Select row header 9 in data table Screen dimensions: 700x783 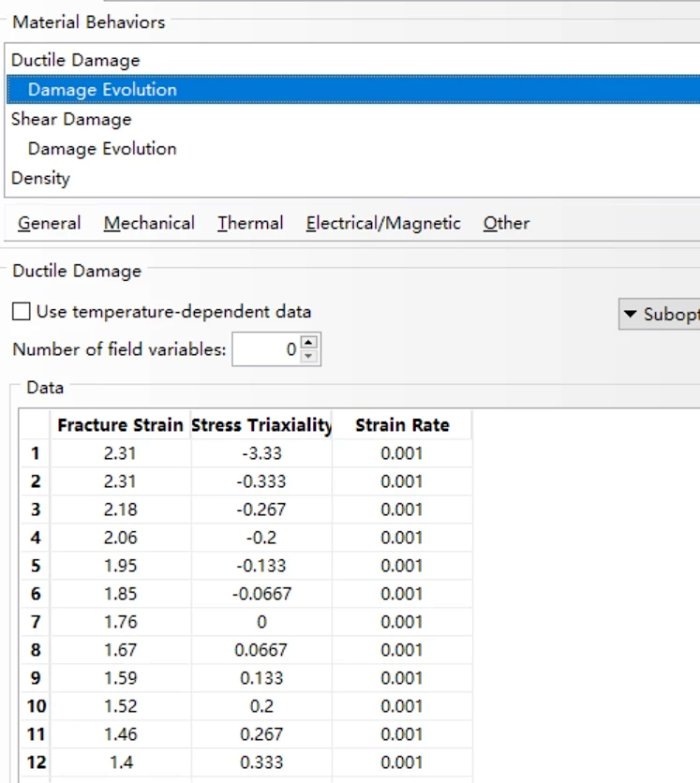tap(35, 678)
